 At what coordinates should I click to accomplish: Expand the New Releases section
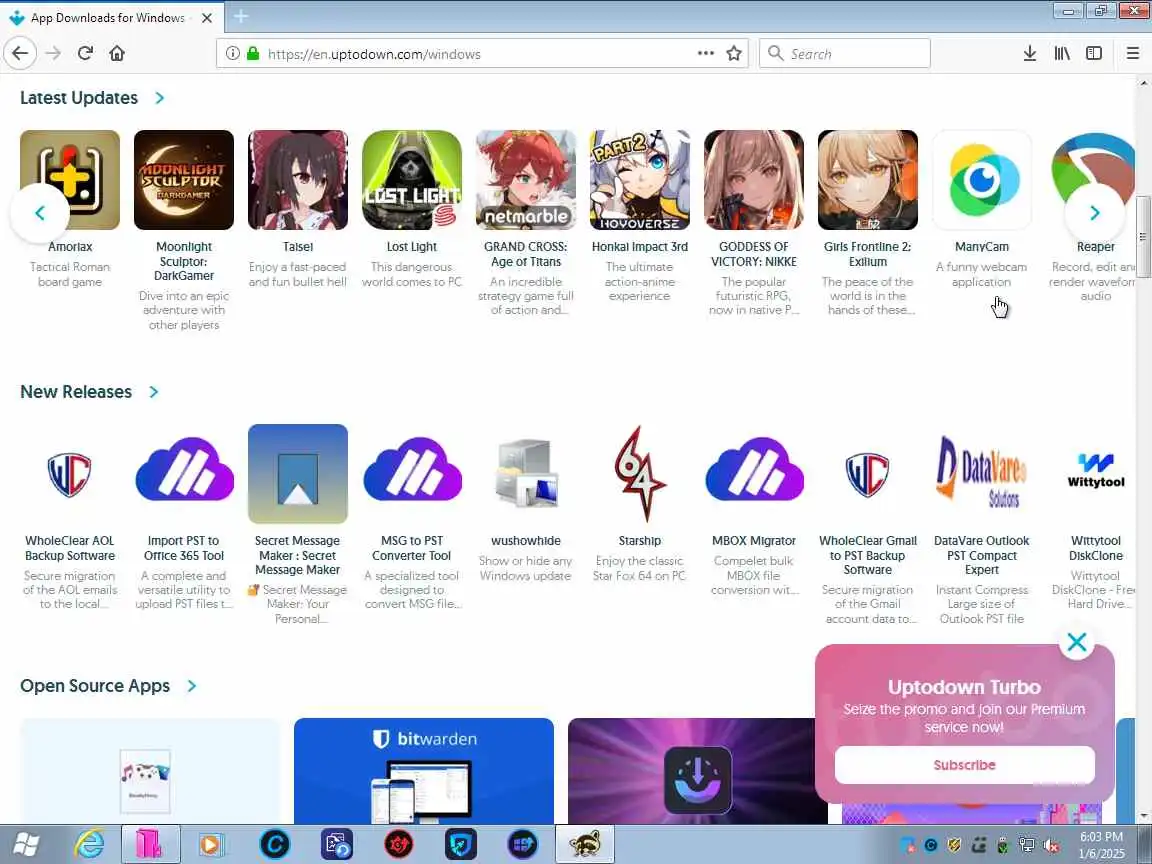click(154, 392)
